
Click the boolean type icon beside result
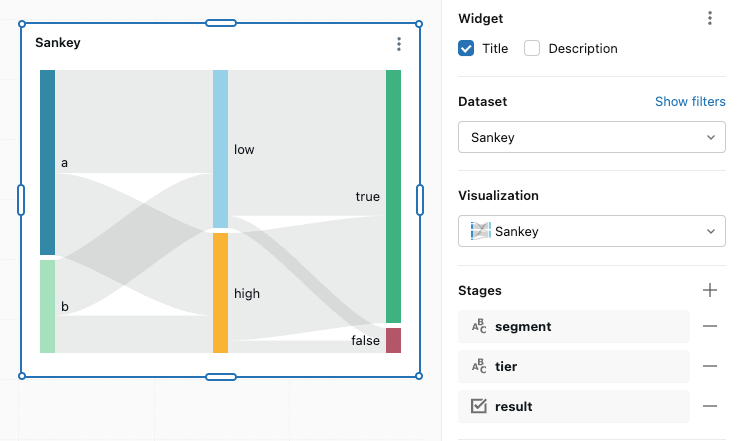pos(478,406)
